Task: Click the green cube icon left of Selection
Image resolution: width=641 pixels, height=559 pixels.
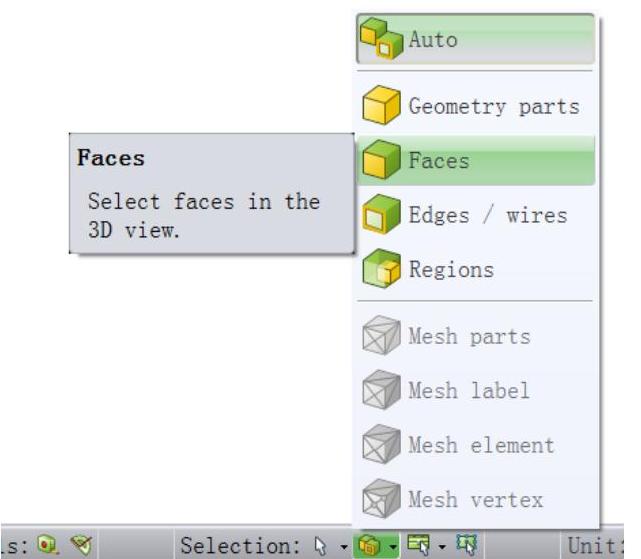Action: click(48, 545)
